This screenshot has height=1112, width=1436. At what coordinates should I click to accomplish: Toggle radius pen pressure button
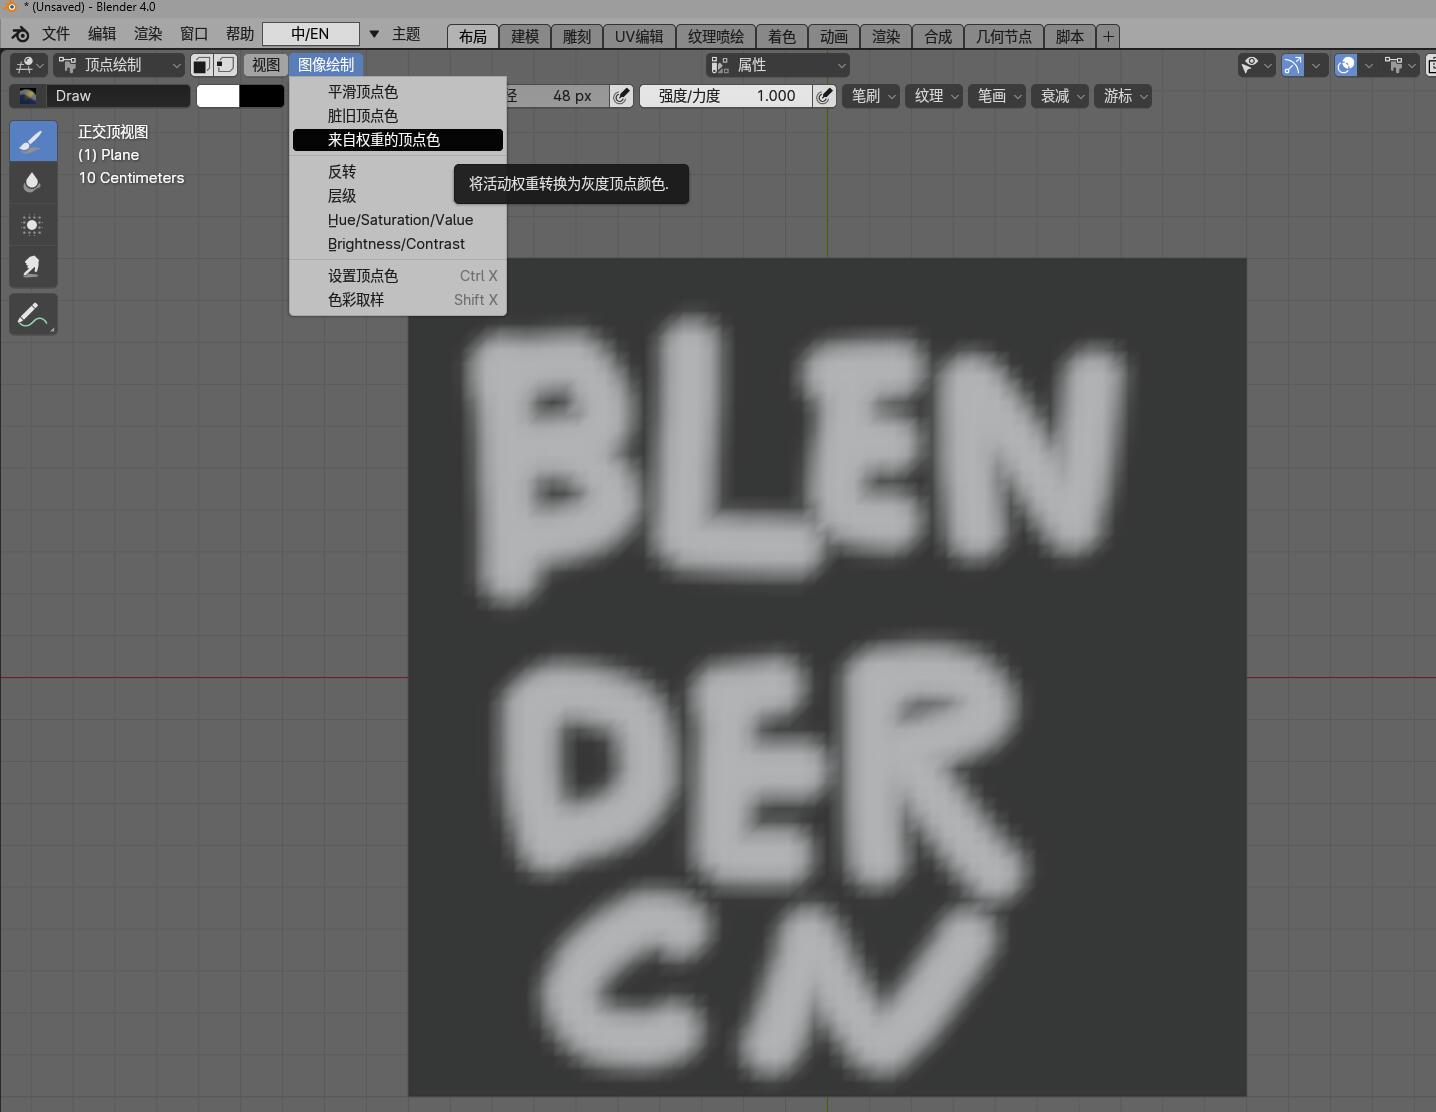click(x=622, y=96)
